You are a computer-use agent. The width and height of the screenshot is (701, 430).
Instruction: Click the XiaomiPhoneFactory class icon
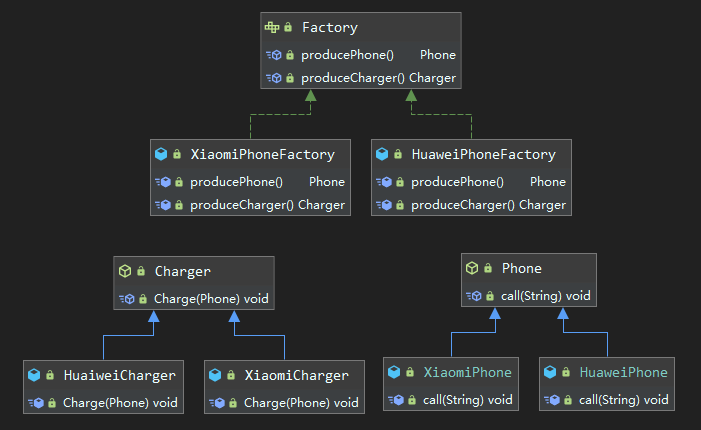coord(161,155)
